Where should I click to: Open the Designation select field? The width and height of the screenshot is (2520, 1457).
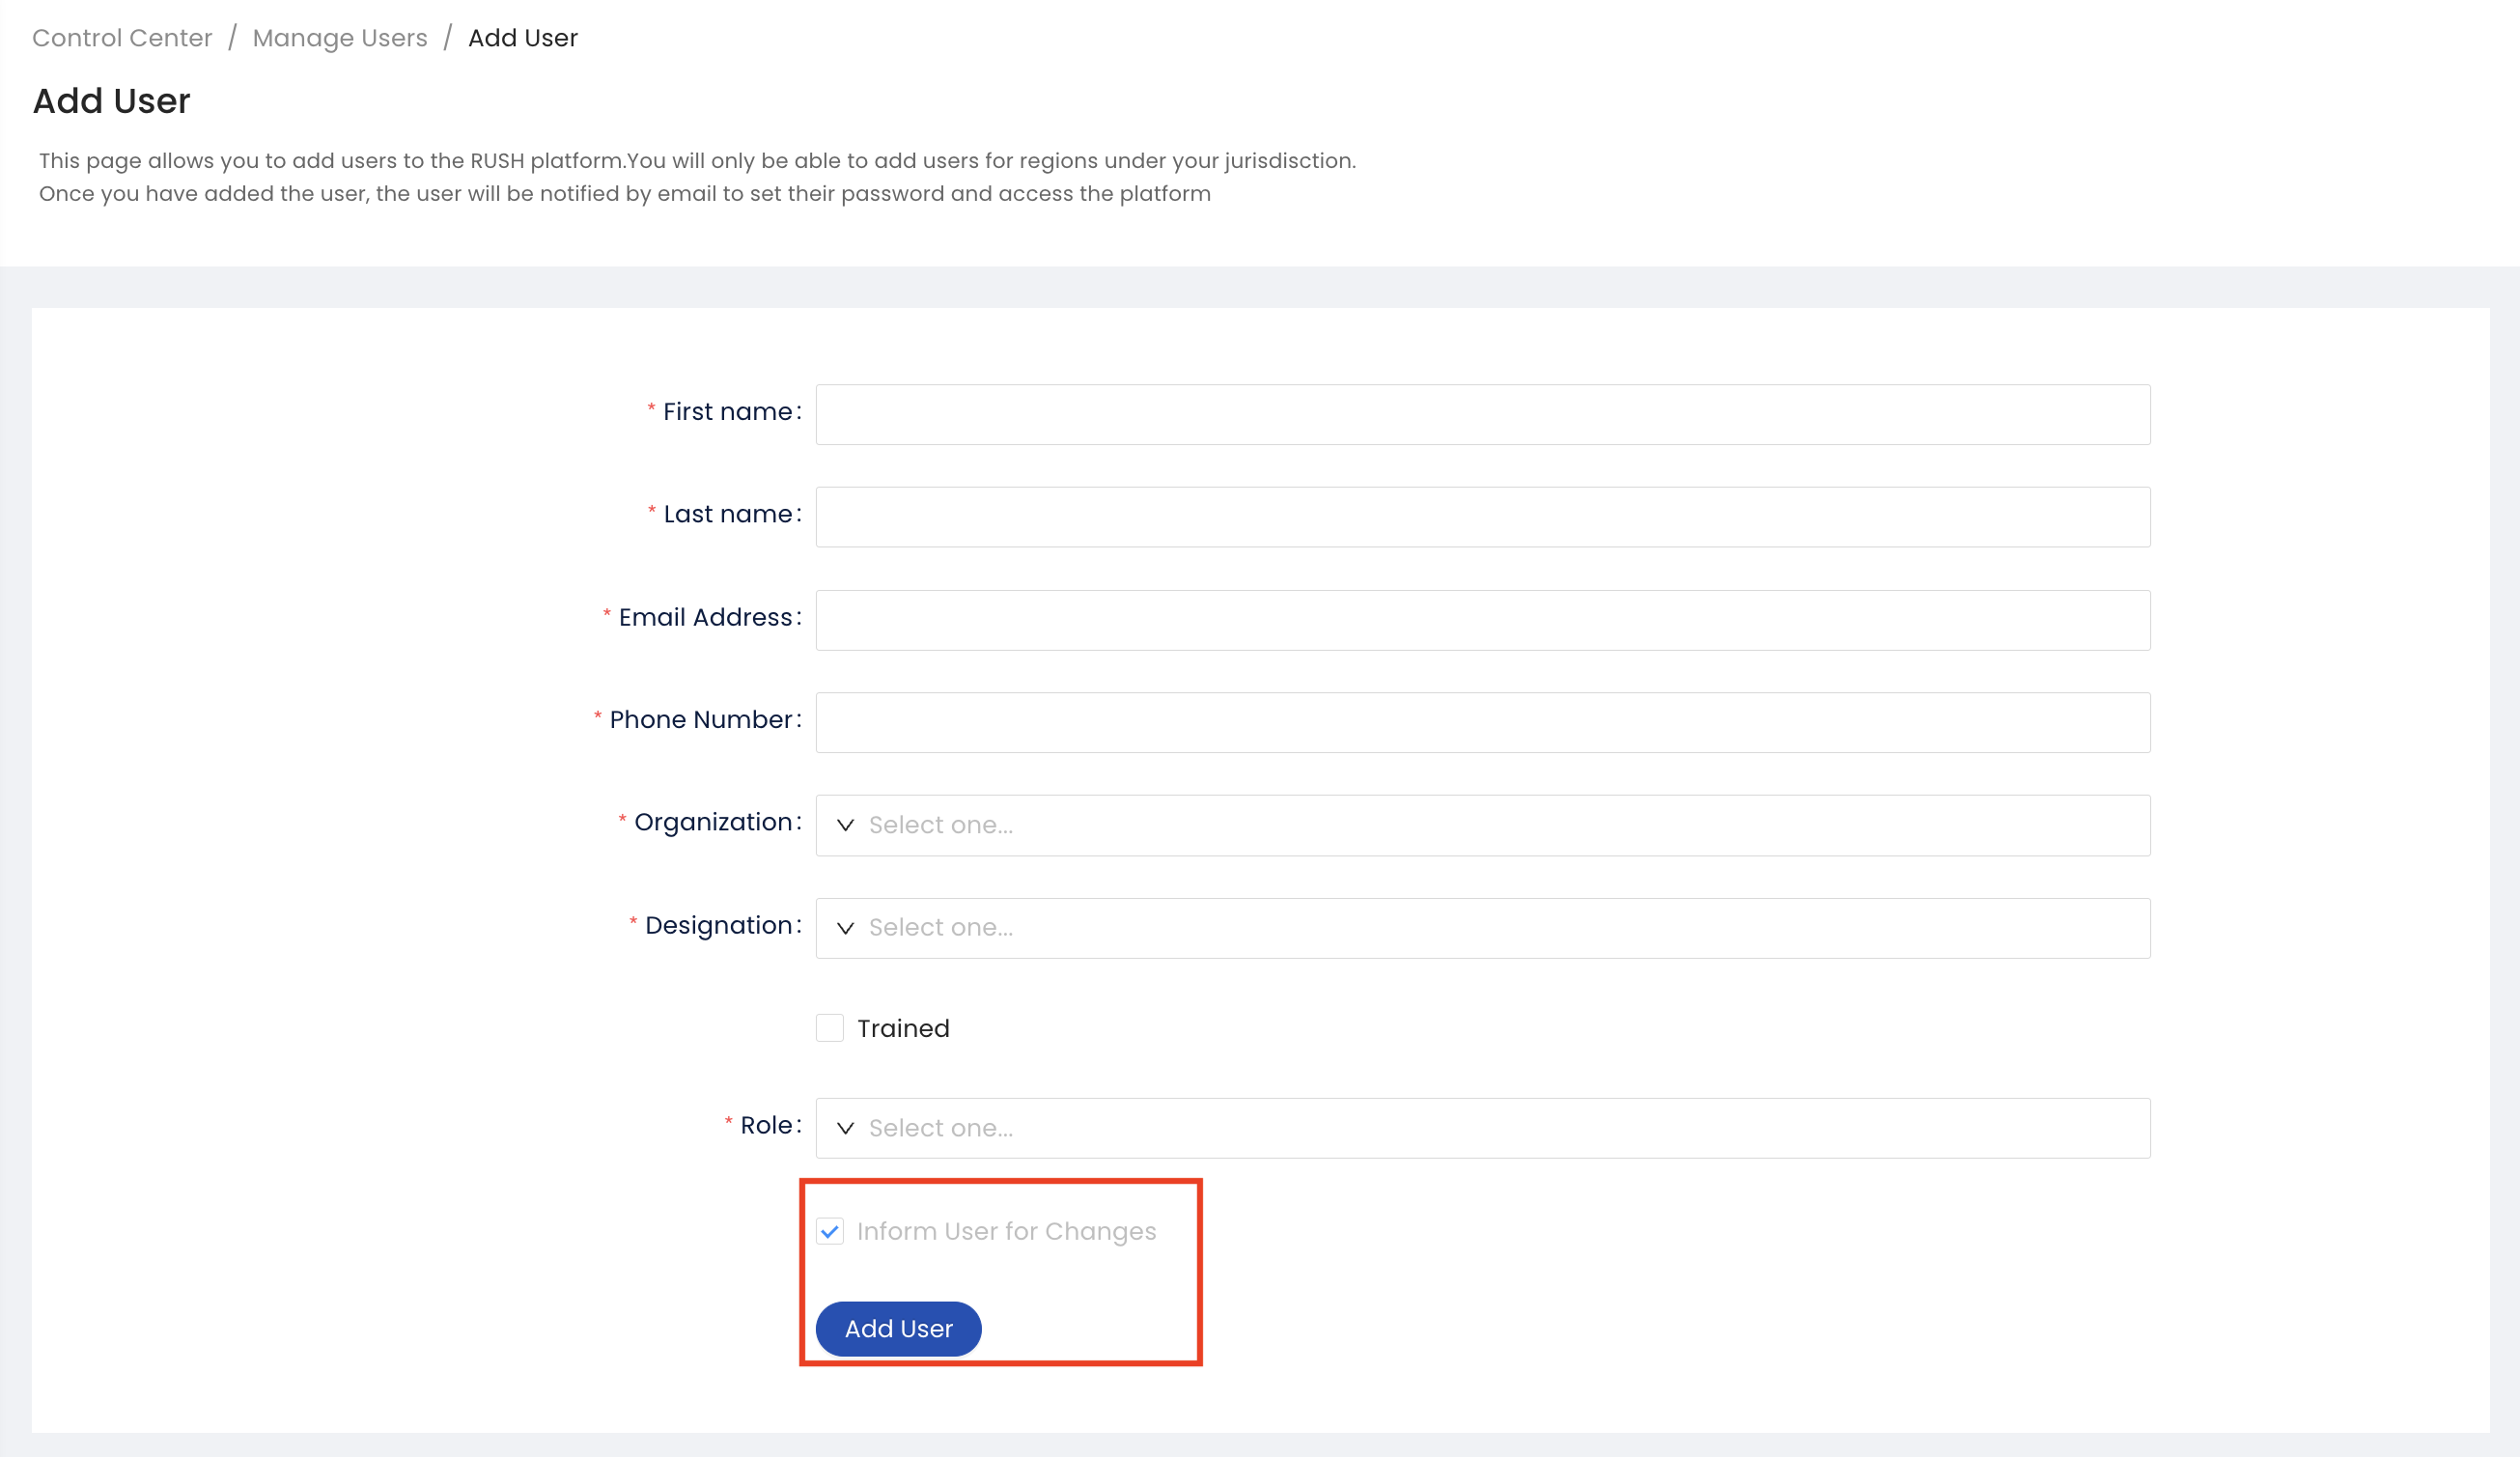[x=1483, y=928]
